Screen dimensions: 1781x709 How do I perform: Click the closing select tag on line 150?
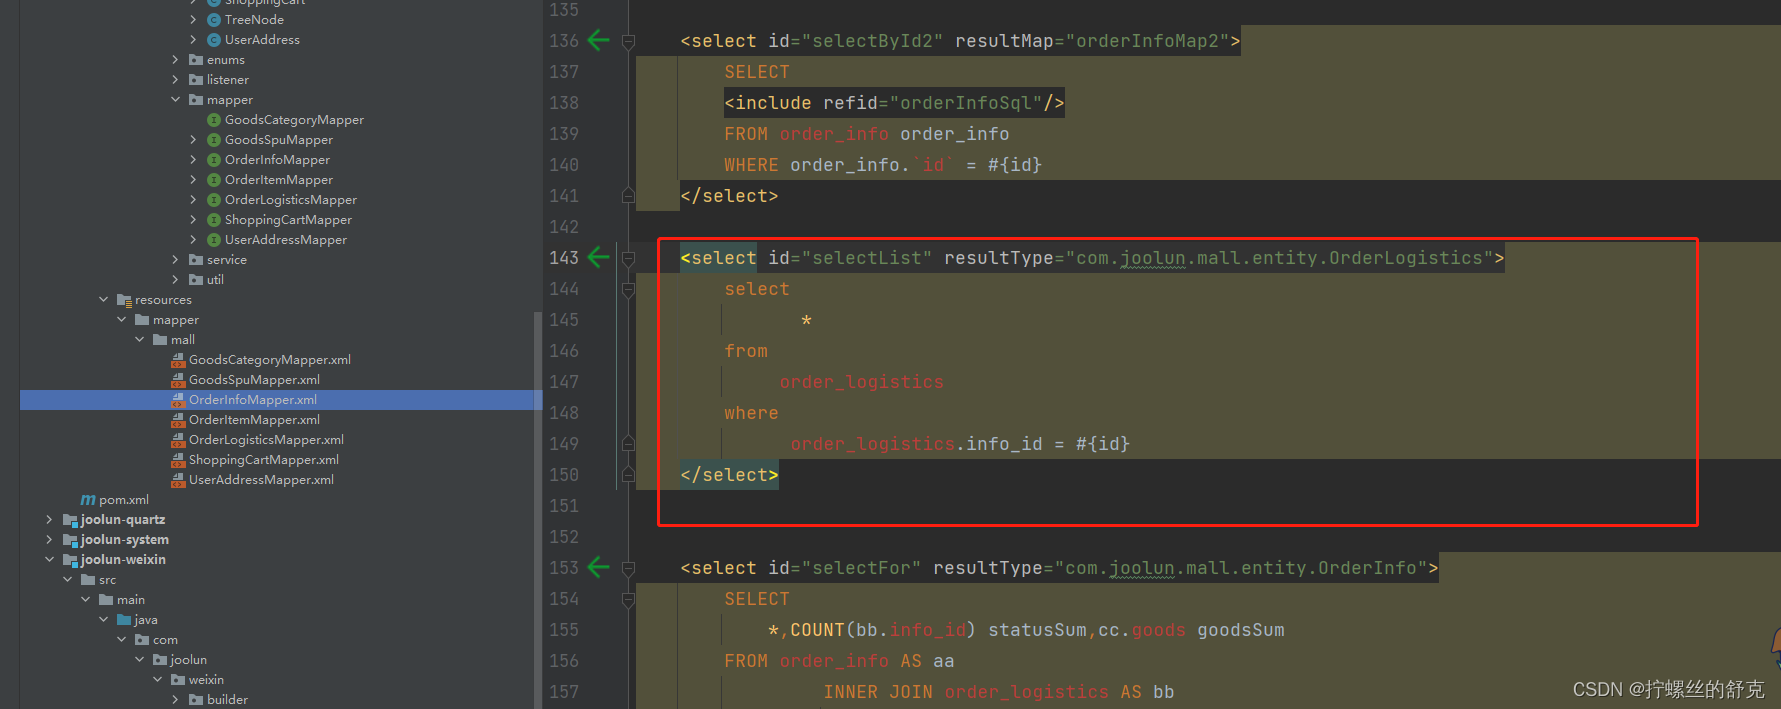pos(729,475)
